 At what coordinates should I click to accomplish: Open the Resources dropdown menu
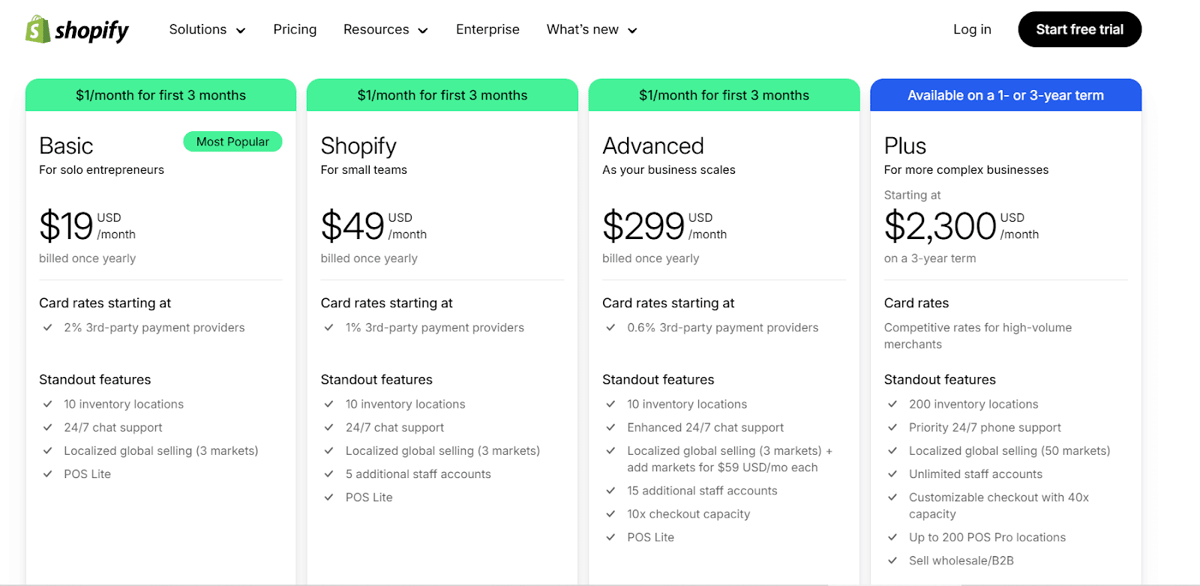(385, 30)
